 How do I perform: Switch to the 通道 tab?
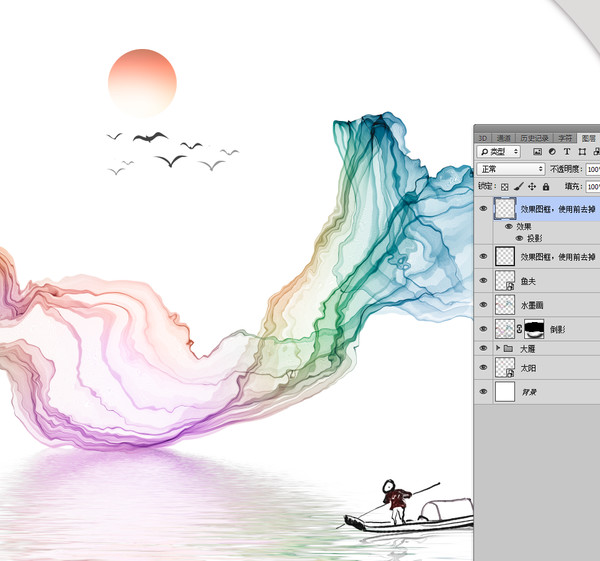tap(504, 138)
